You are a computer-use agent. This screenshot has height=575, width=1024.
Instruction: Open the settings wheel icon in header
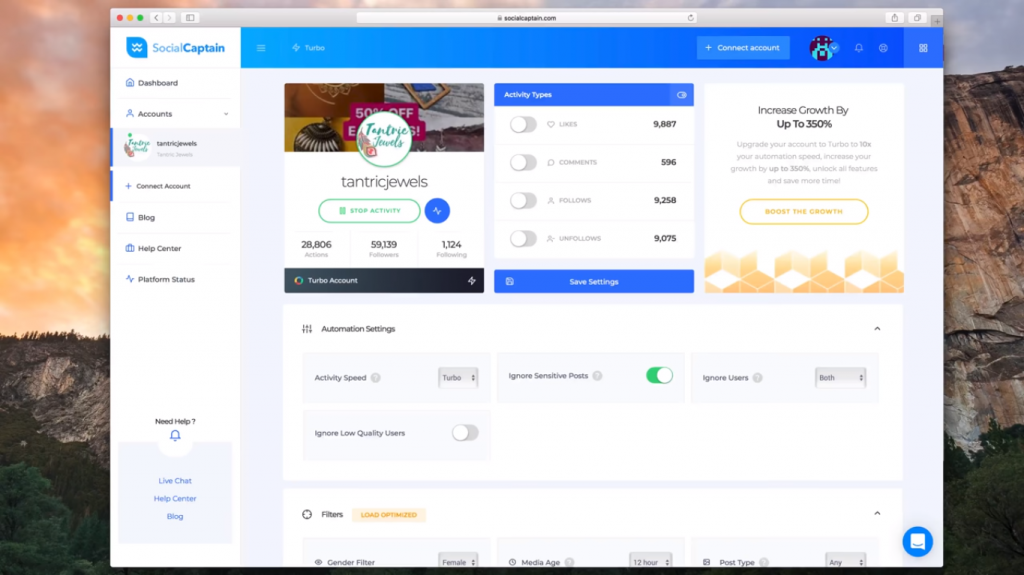(x=883, y=48)
